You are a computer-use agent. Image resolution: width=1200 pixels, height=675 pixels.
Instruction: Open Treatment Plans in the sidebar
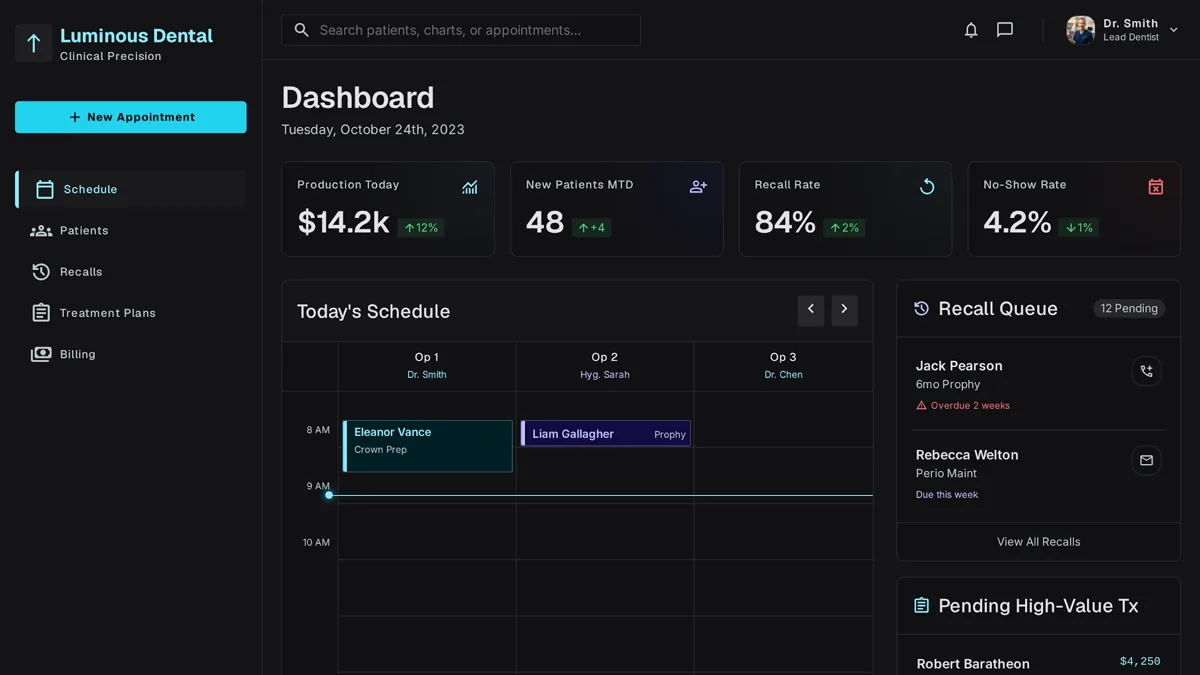click(x=131, y=313)
